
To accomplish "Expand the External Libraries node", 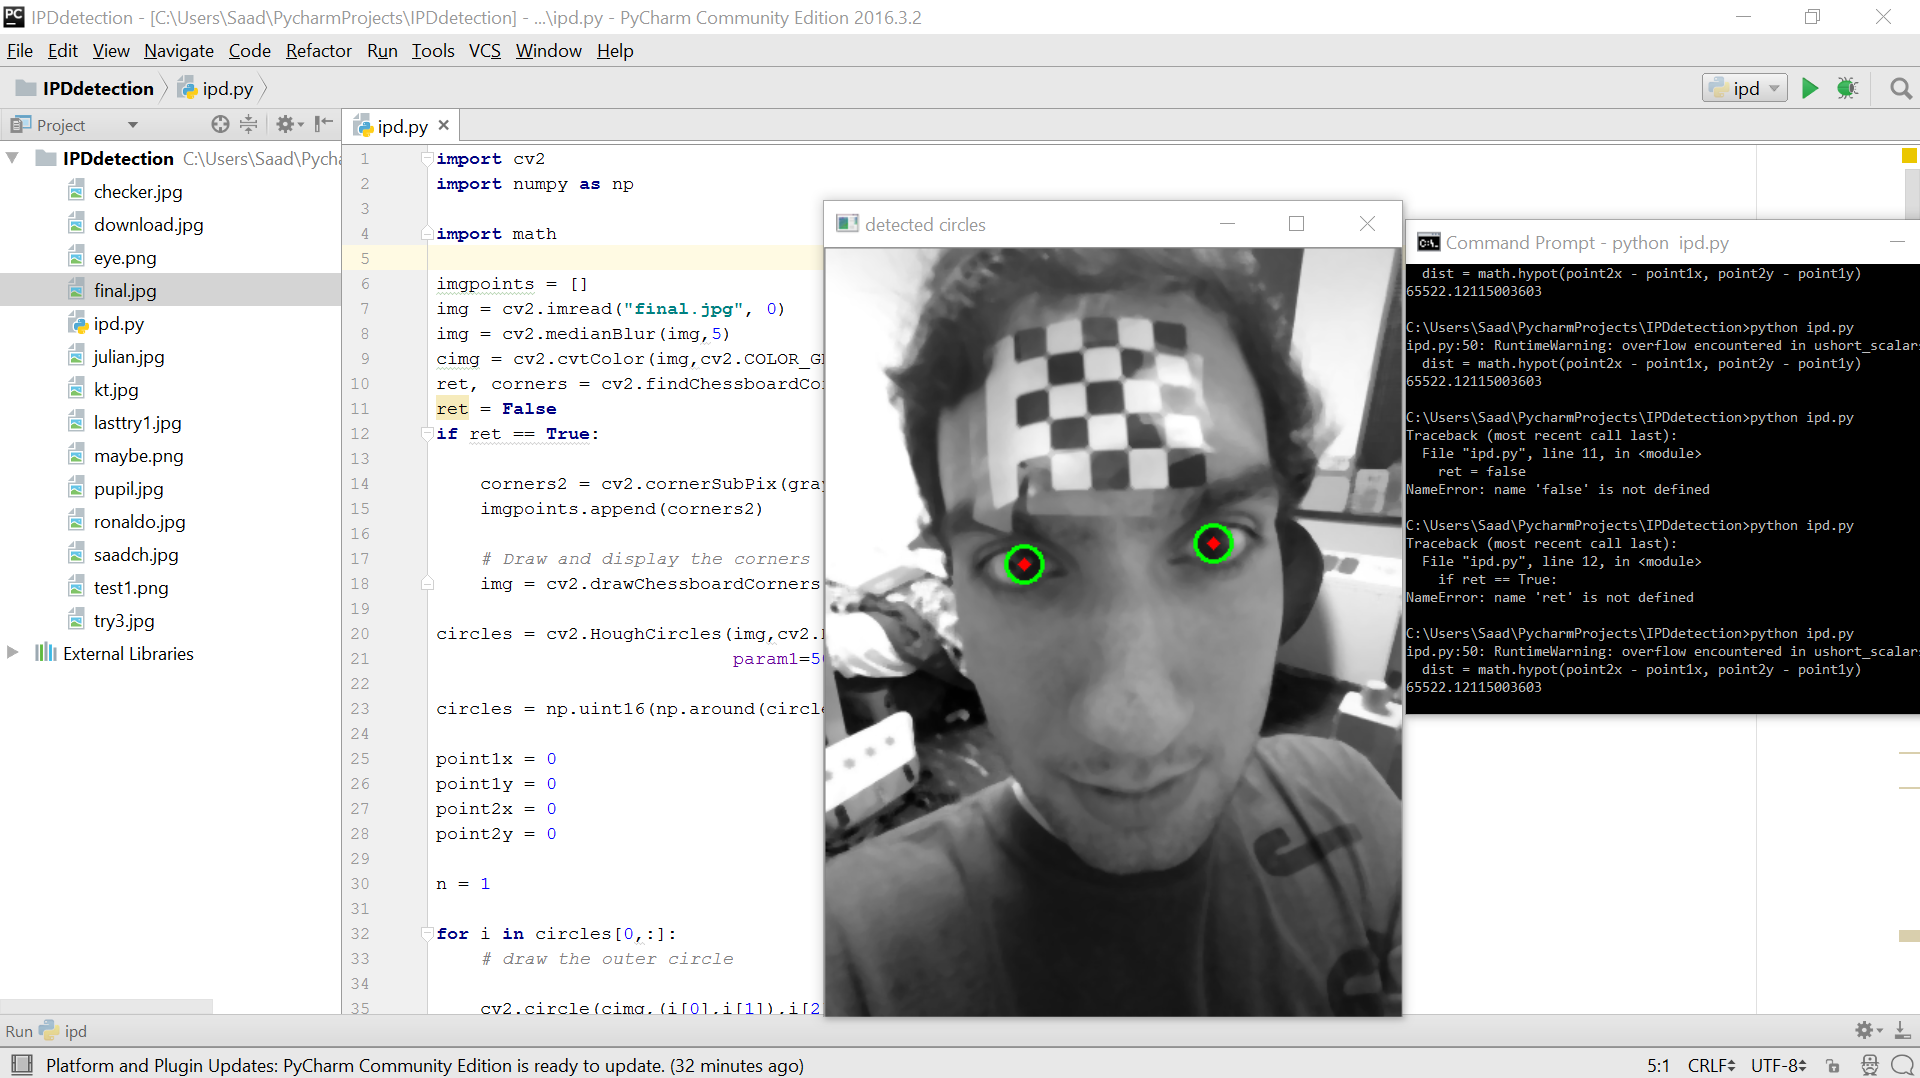I will click(x=13, y=653).
